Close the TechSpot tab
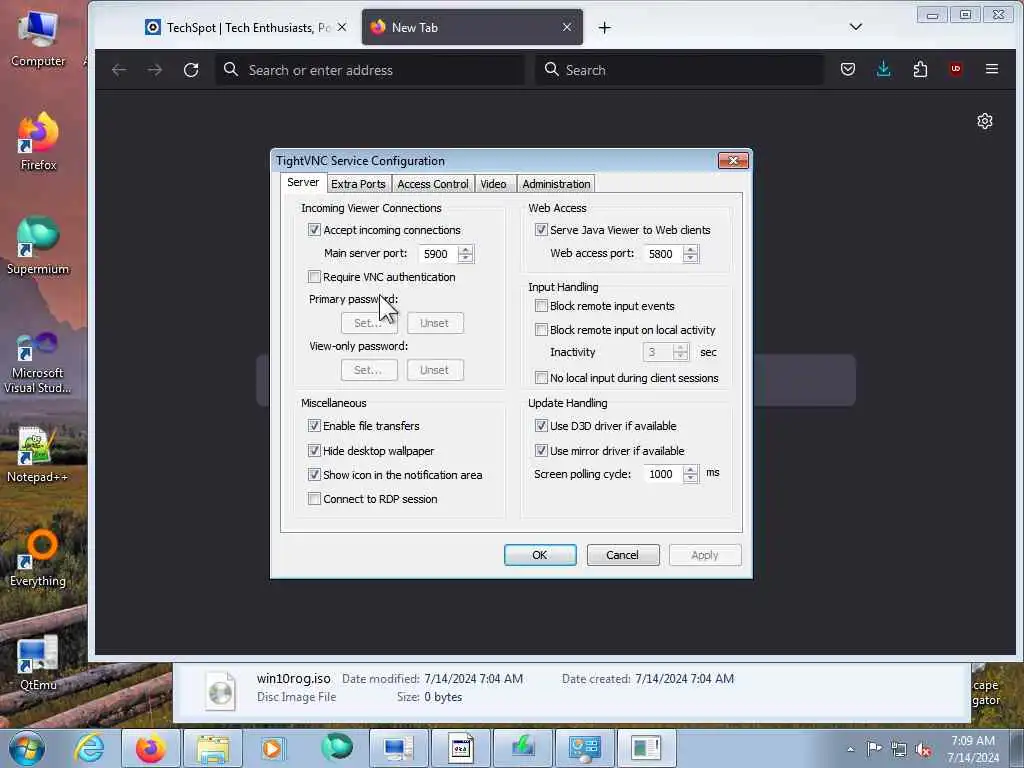Viewport: 1024px width, 768px height. (342, 27)
